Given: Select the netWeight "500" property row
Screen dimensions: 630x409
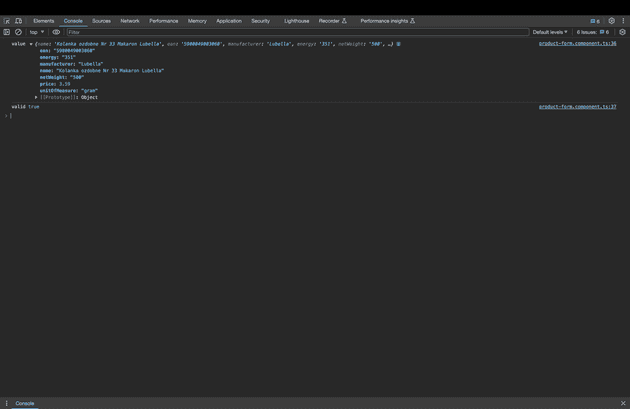Looking at the screenshot, I should point(61,77).
